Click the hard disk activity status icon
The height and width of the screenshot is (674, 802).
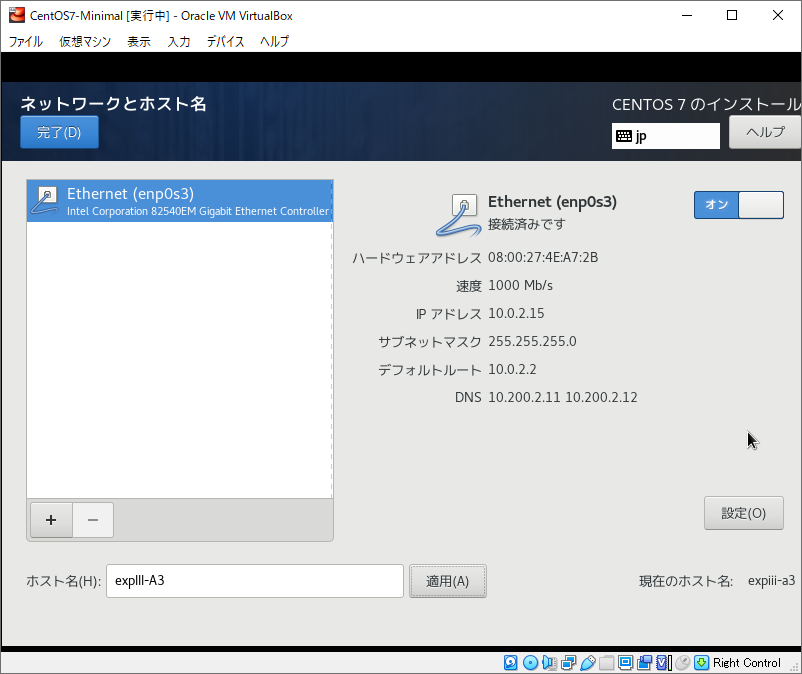[511, 662]
